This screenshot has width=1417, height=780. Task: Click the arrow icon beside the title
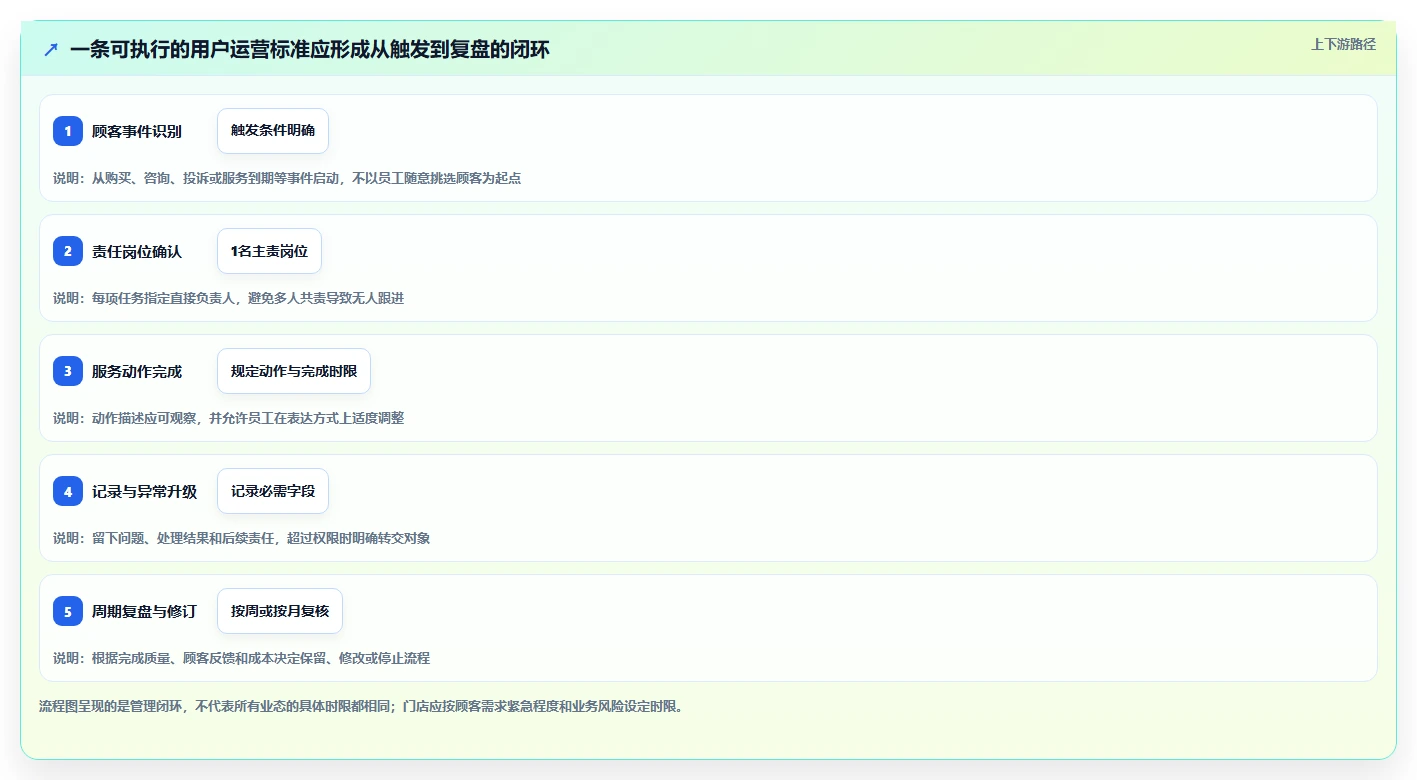tap(51, 49)
